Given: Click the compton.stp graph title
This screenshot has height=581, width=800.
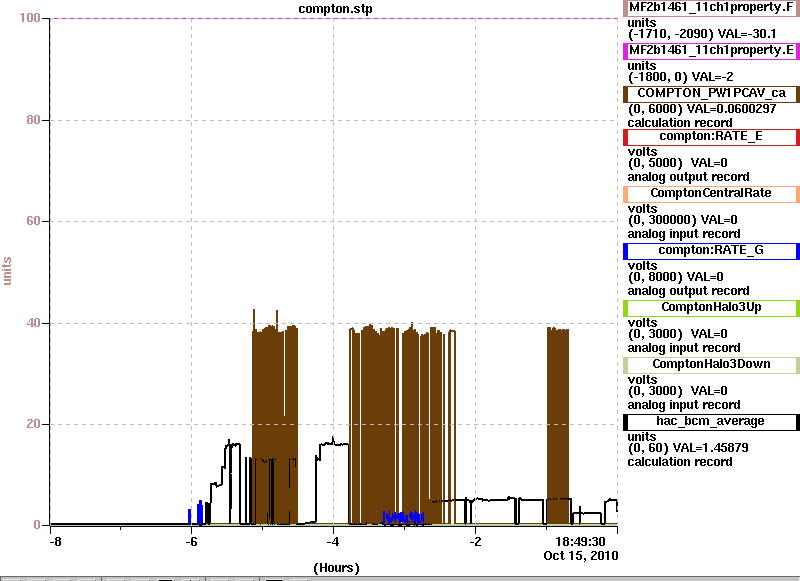Looking at the screenshot, I should (x=335, y=9).
